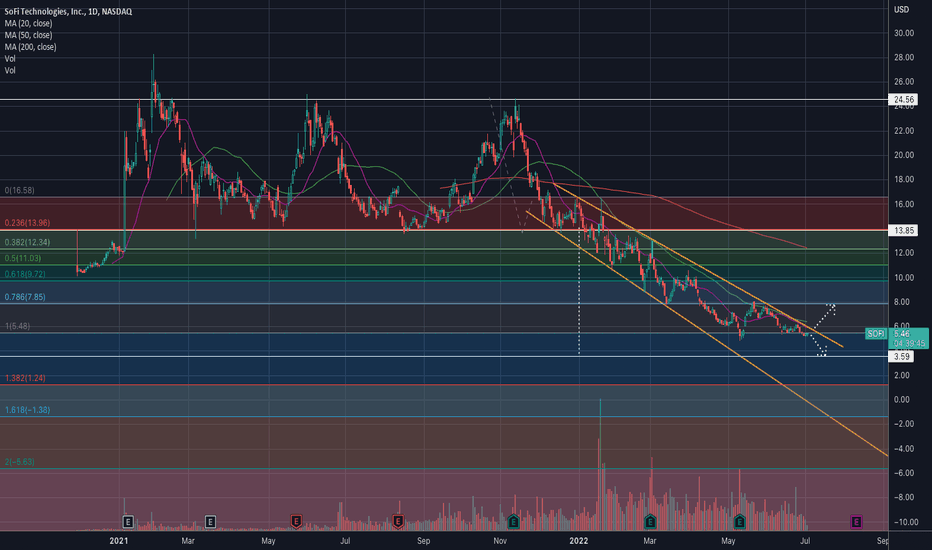Click the 26.00 price axis tick
The image size is (932, 550).
903,82
